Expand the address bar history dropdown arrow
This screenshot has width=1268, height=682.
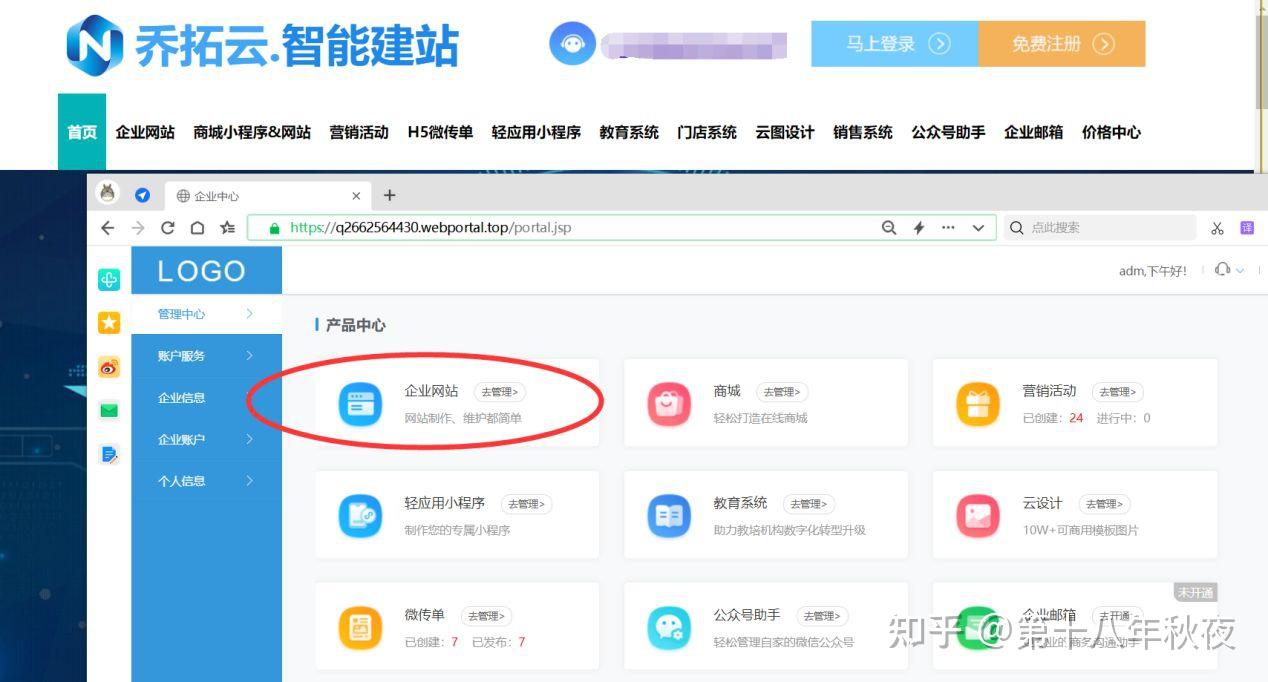coord(978,228)
